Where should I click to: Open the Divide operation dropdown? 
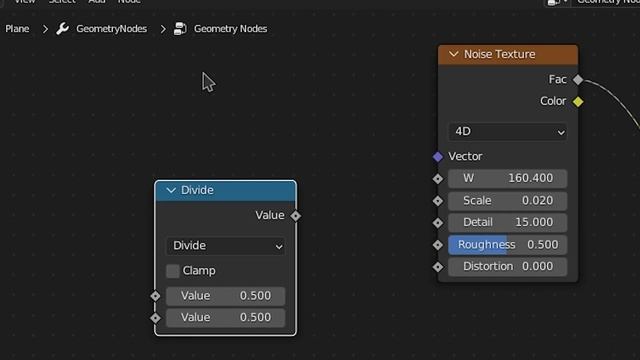click(x=225, y=246)
